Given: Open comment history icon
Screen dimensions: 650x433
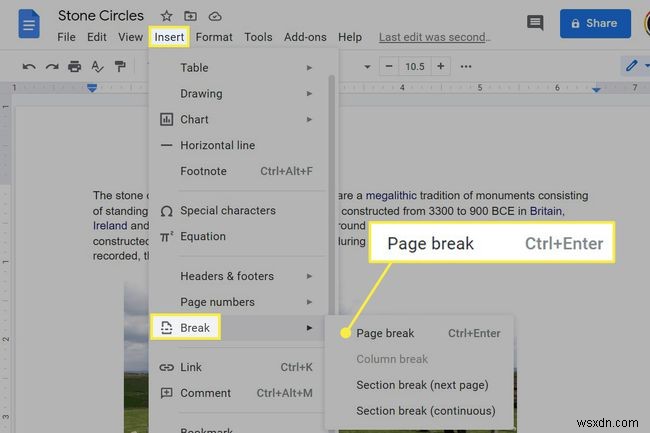Looking at the screenshot, I should coord(535,22).
